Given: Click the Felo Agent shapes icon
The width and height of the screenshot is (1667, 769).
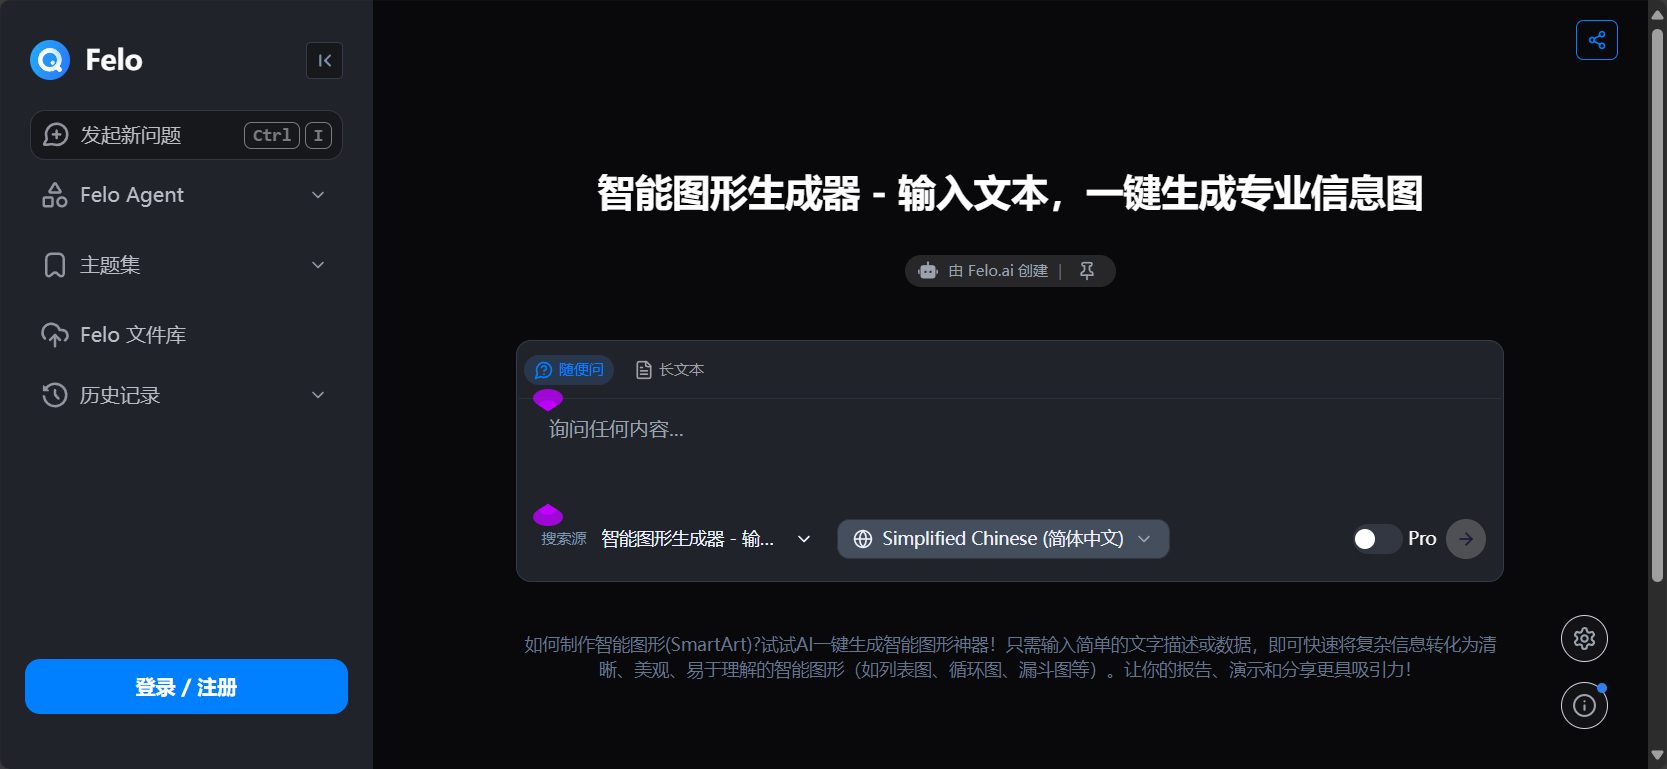Looking at the screenshot, I should coord(55,195).
